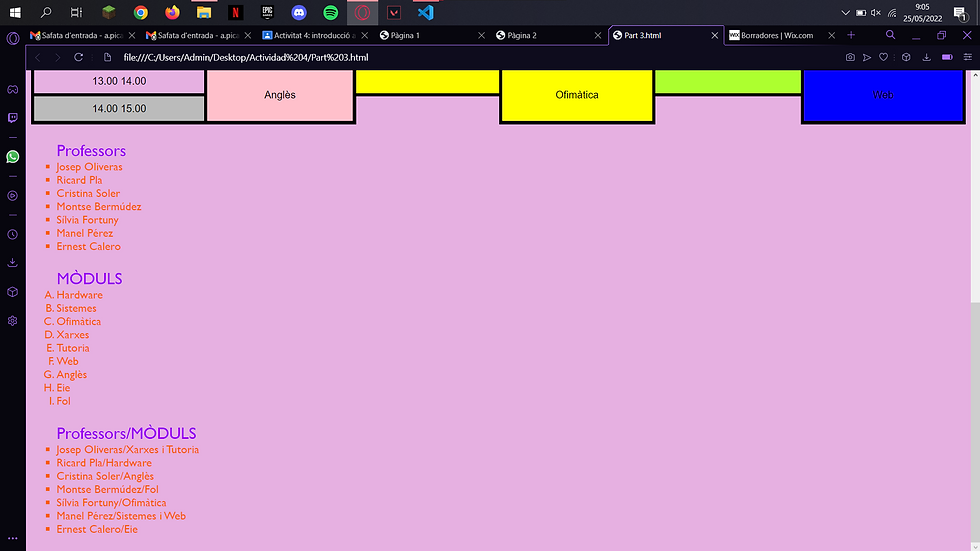Click the 13.00 14.00 time cell
980x551 pixels.
pos(119,81)
